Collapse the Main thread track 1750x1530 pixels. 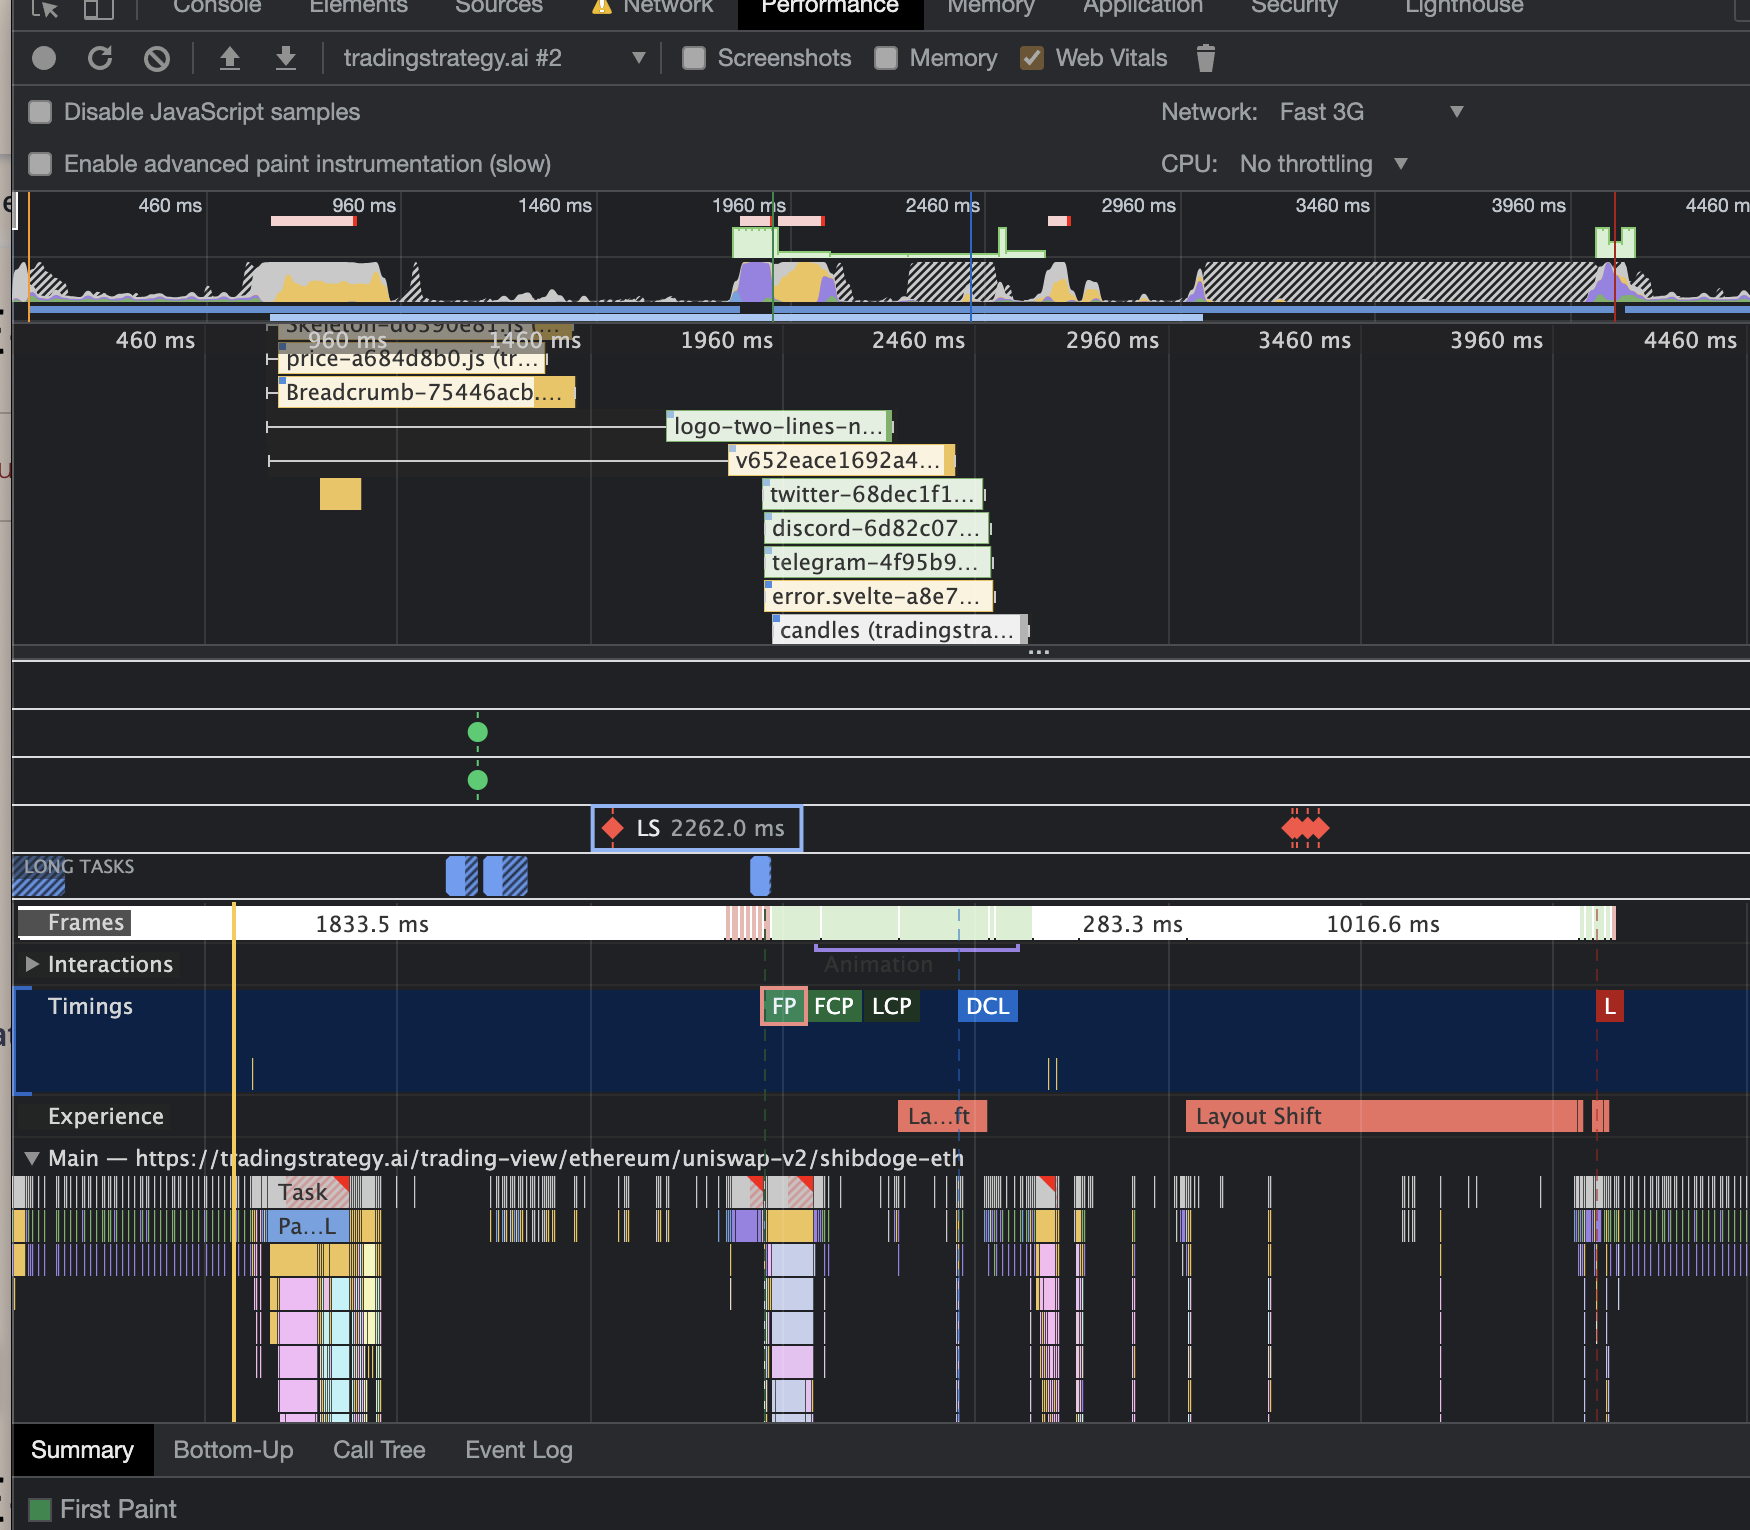pos(32,1158)
